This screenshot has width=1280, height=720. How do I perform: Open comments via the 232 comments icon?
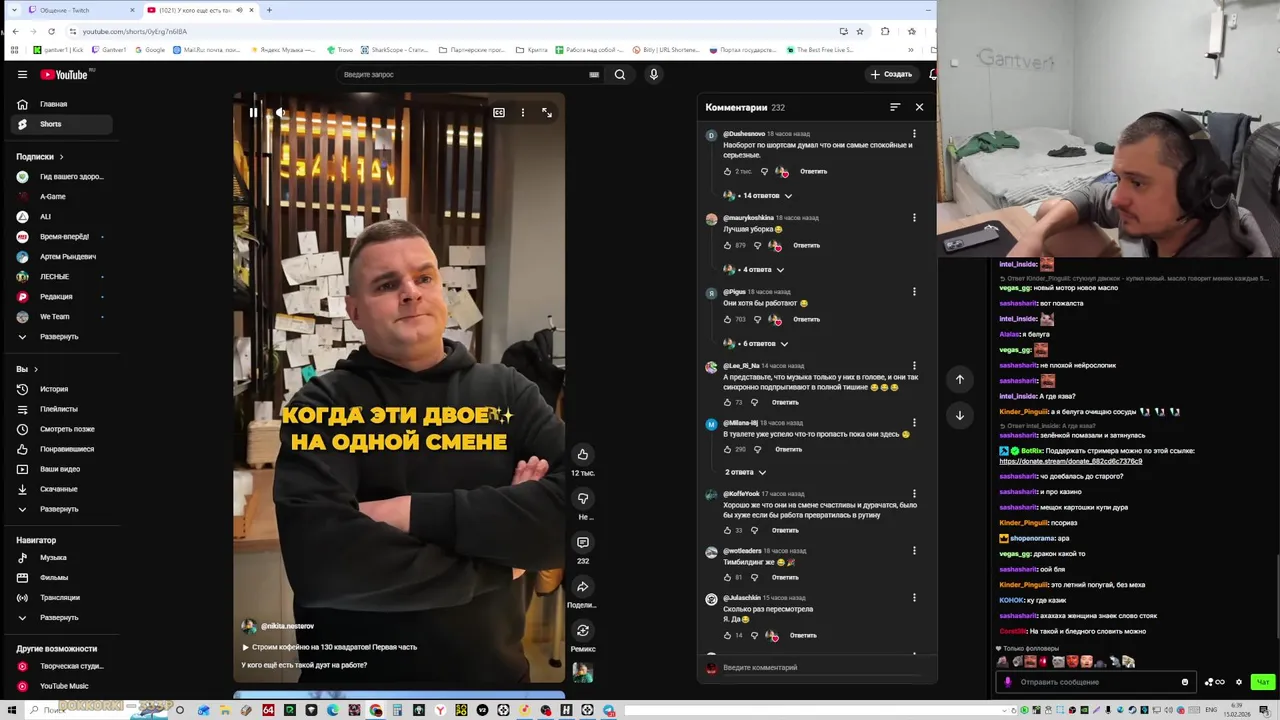coord(583,543)
